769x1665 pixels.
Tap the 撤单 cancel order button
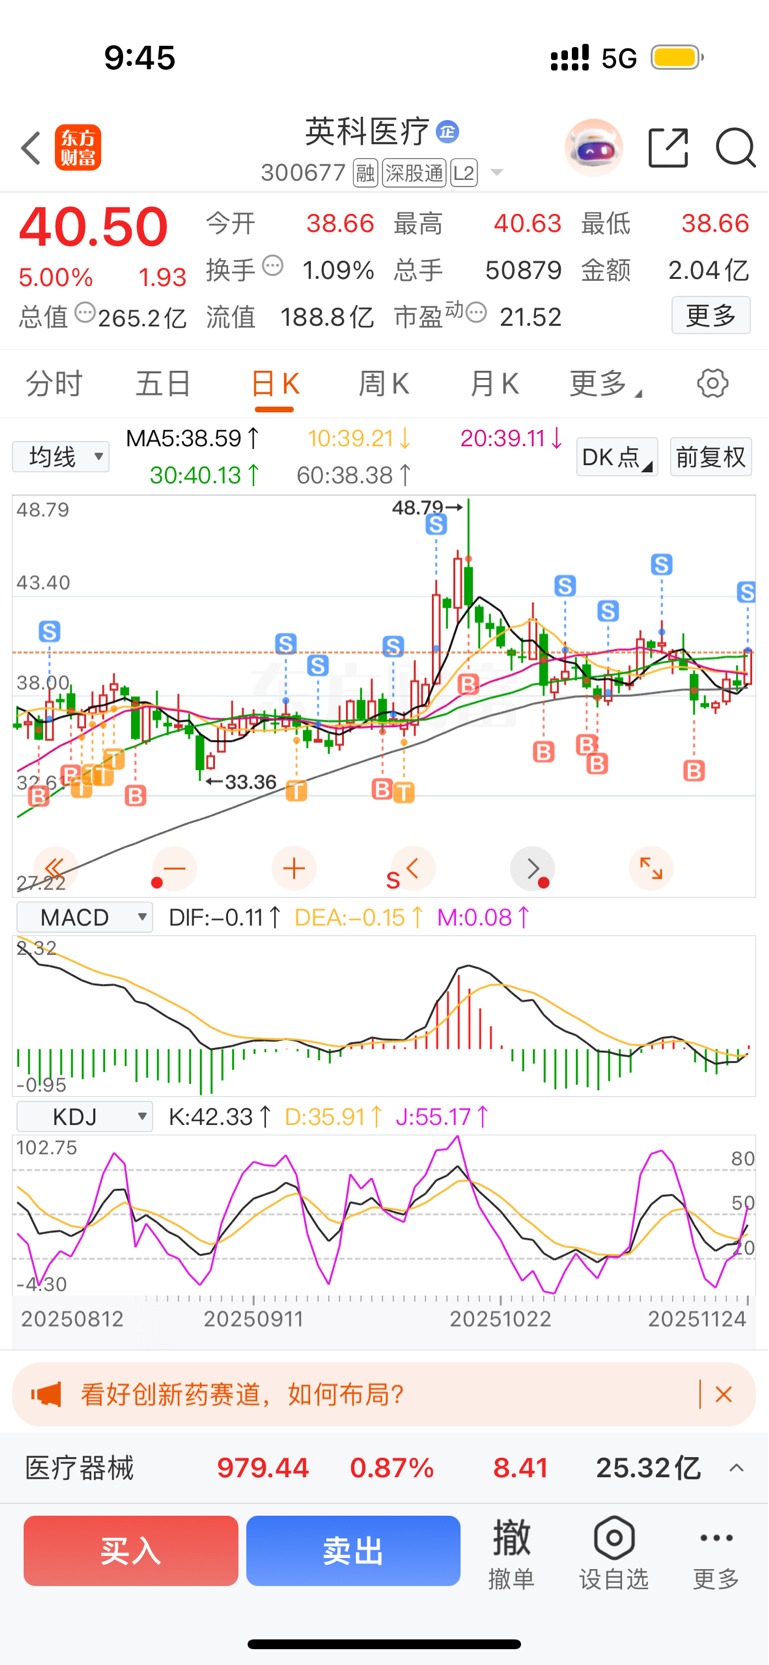[x=511, y=1553]
